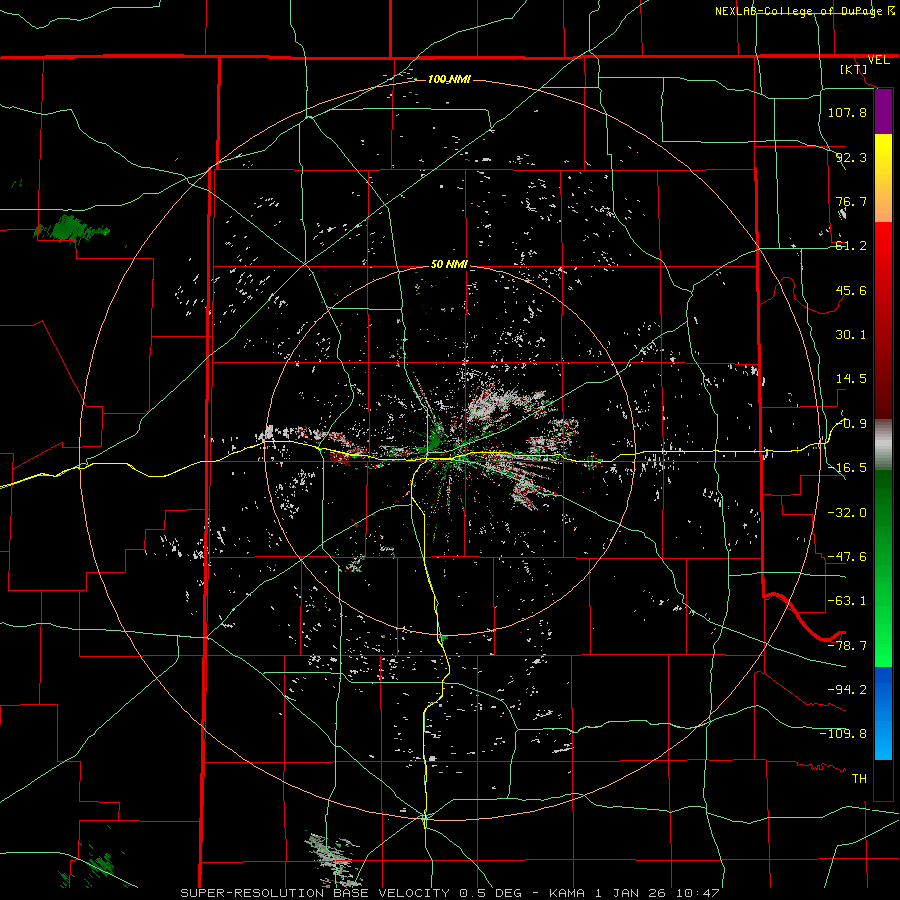
Task: Click the Super-Resolution Base Velocity caption
Action: click(x=449, y=893)
